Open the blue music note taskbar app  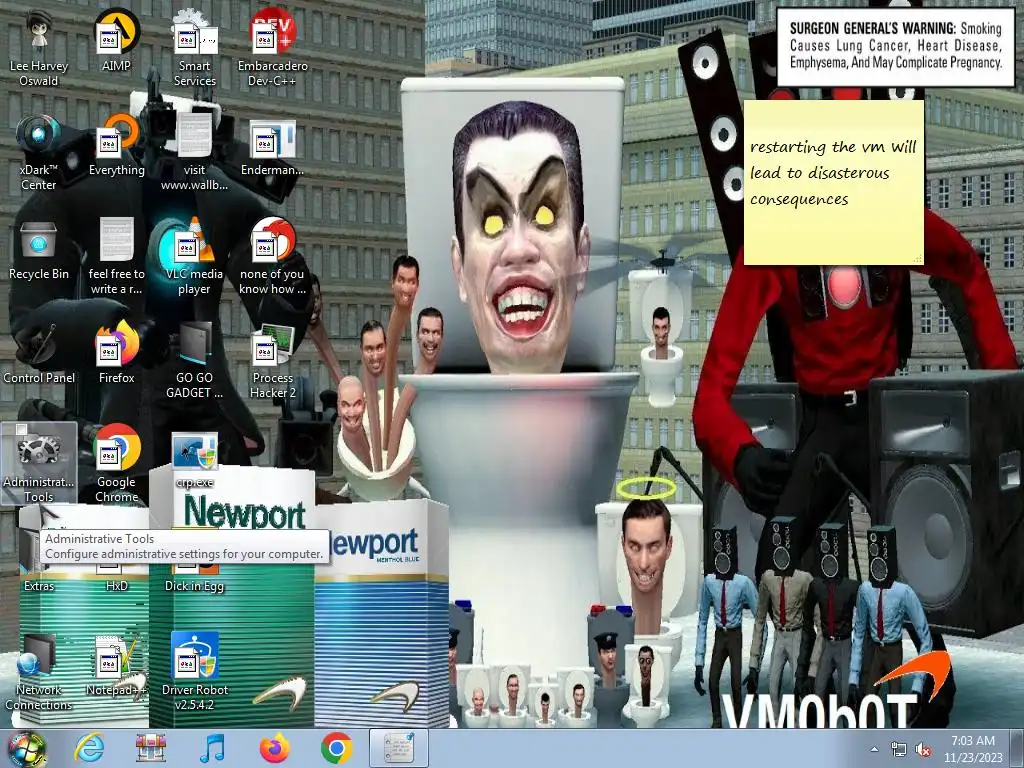(x=212, y=748)
